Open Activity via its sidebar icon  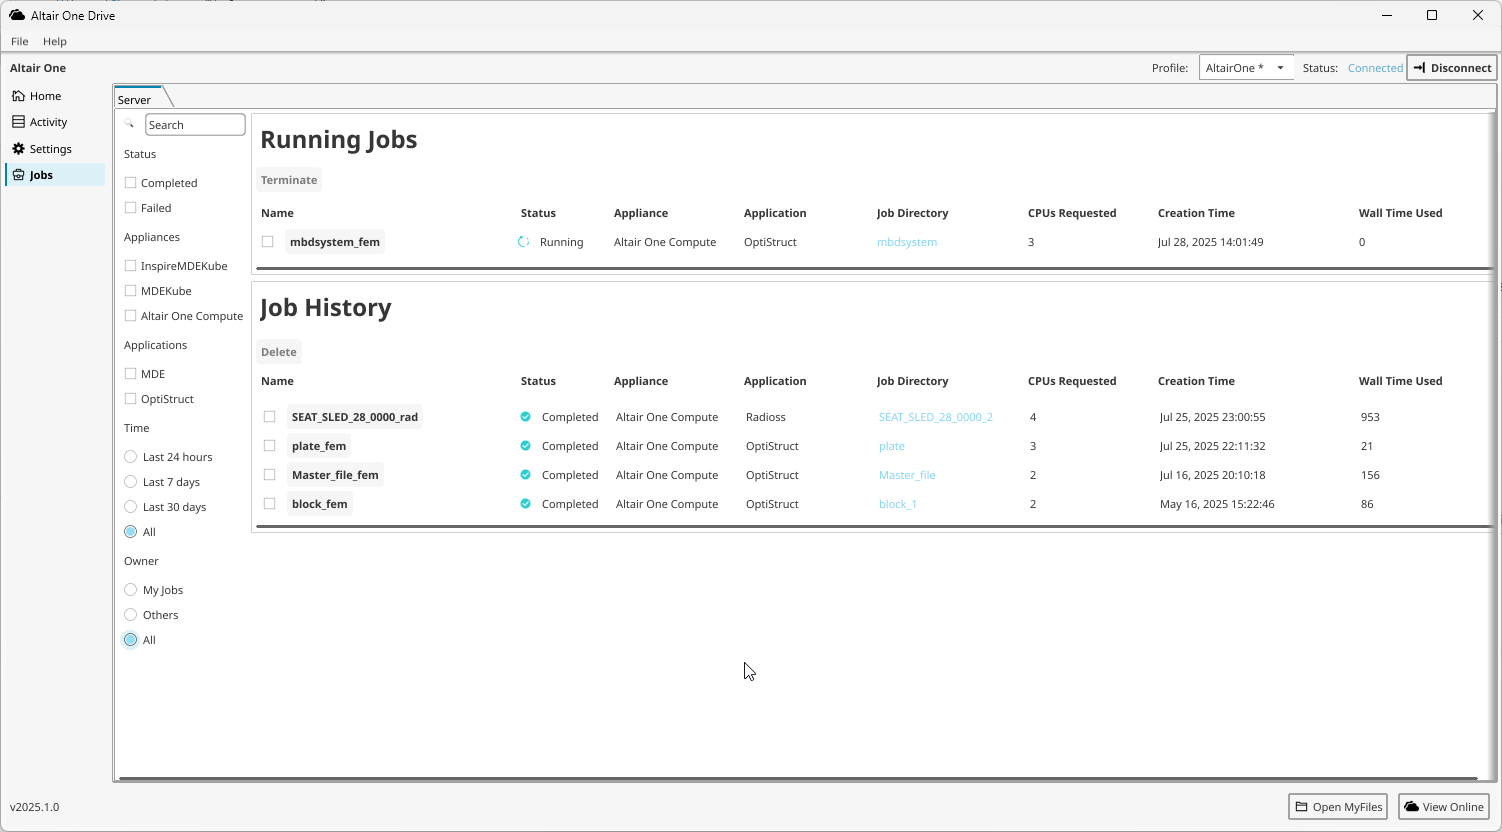pyautogui.click(x=18, y=122)
